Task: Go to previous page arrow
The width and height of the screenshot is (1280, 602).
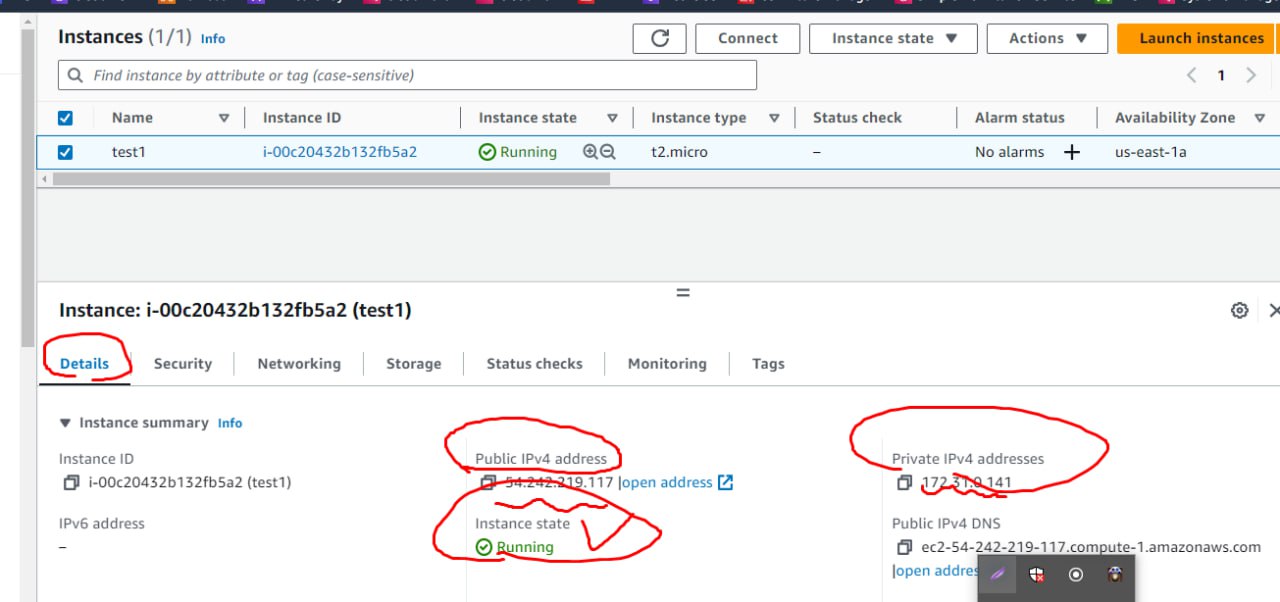Action: pos(1191,75)
